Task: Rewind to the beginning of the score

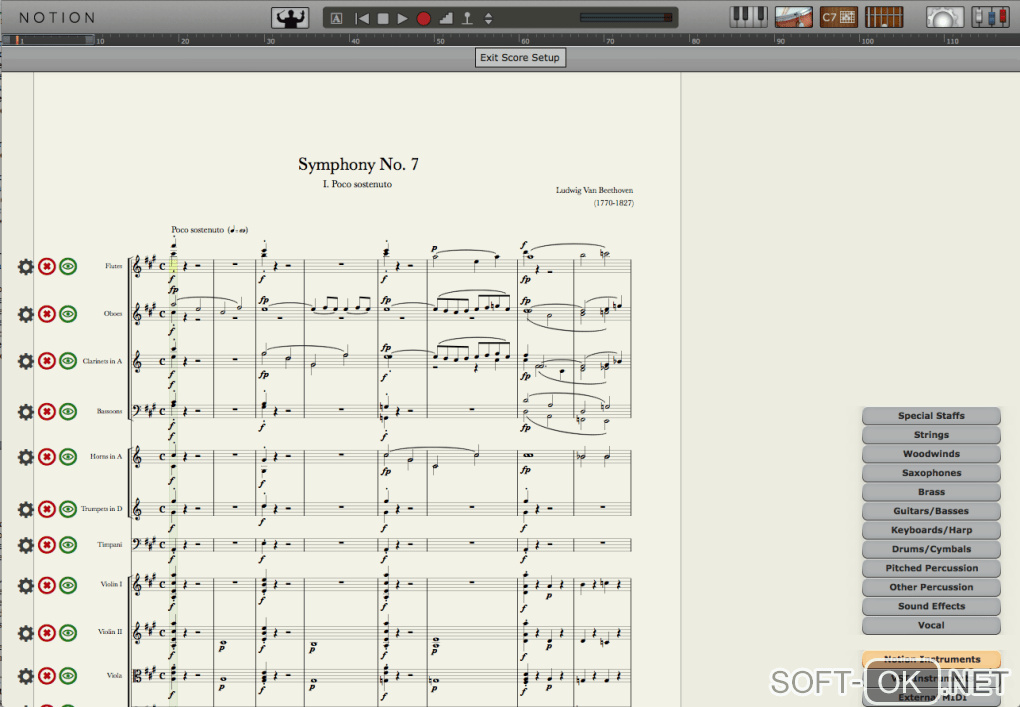Action: point(362,18)
